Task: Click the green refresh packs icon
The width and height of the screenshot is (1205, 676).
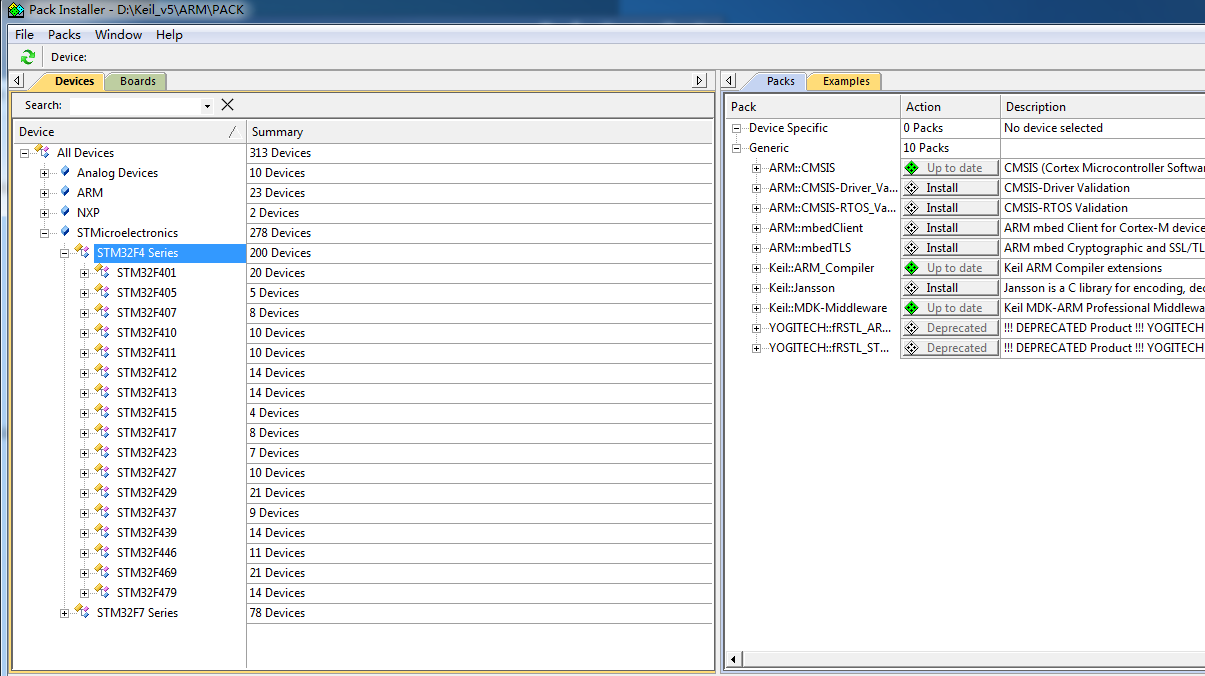Action: (28, 58)
